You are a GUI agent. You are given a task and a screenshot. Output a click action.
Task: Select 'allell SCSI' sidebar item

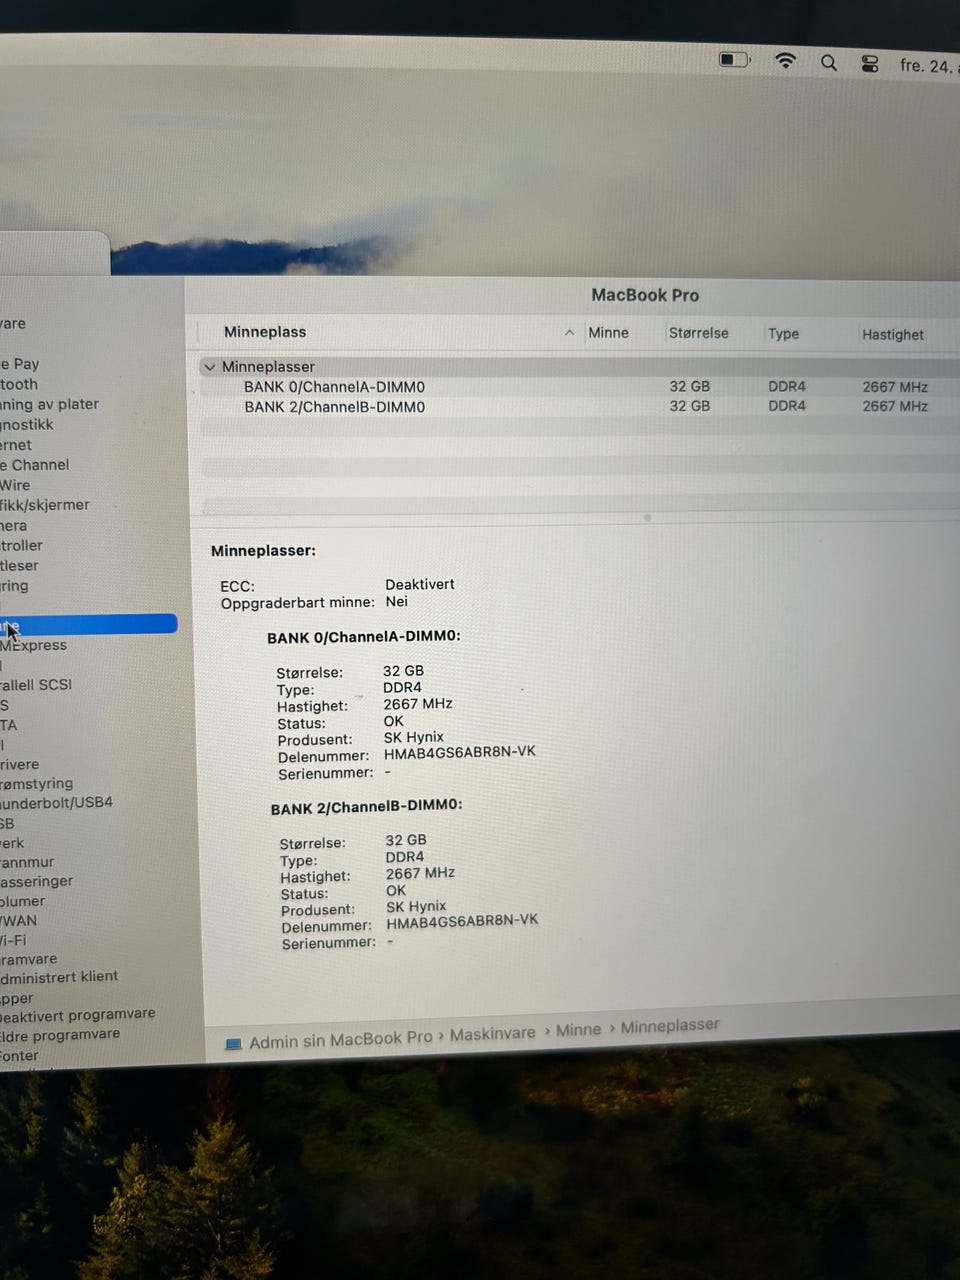pyautogui.click(x=36, y=685)
